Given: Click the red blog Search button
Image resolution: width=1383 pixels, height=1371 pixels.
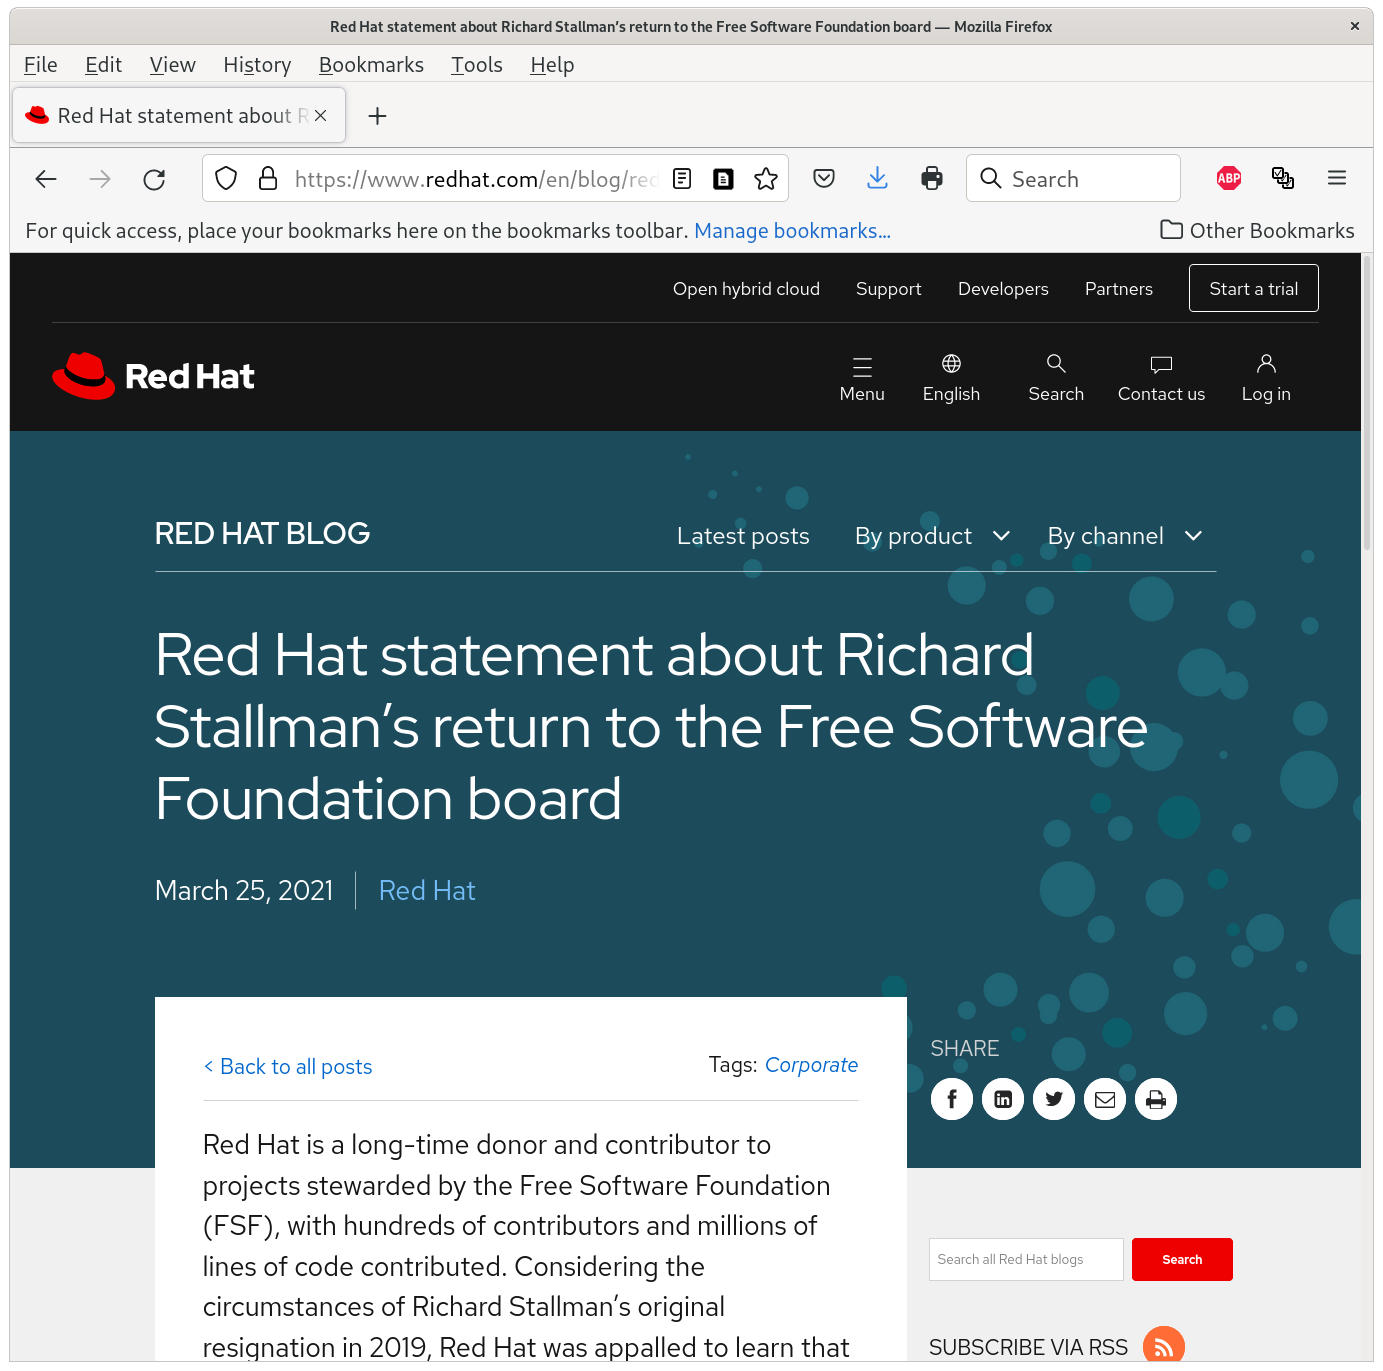Looking at the screenshot, I should pyautogui.click(x=1182, y=1259).
